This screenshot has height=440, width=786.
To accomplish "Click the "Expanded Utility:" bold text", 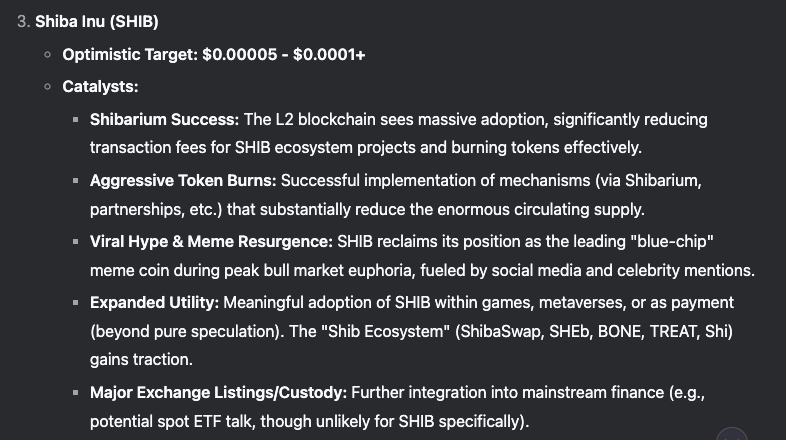I will tap(153, 302).
